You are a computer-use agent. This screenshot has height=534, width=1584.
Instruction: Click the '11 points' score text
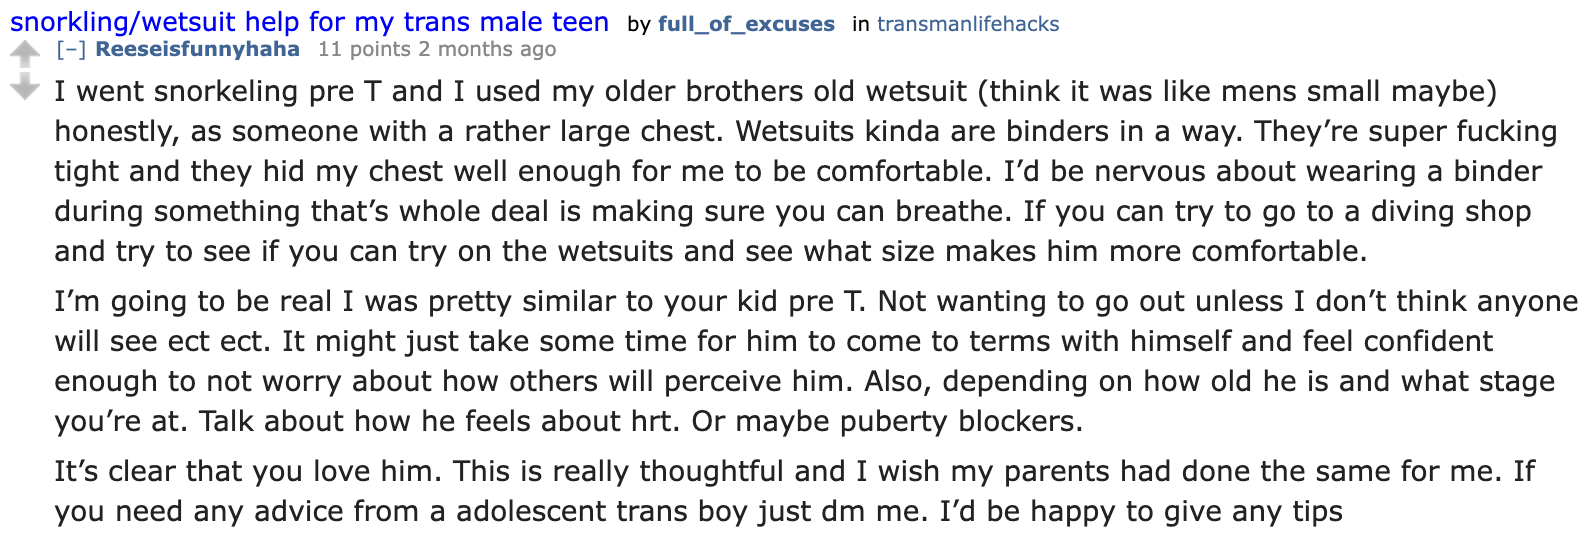[x=364, y=49]
